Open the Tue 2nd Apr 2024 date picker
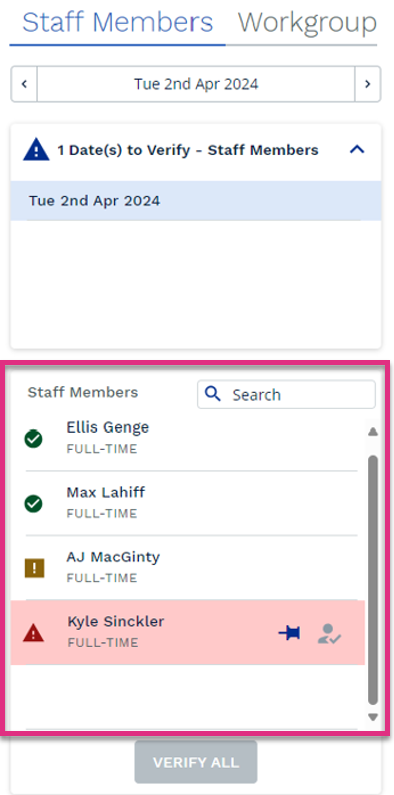The image size is (394, 795). click(196, 84)
